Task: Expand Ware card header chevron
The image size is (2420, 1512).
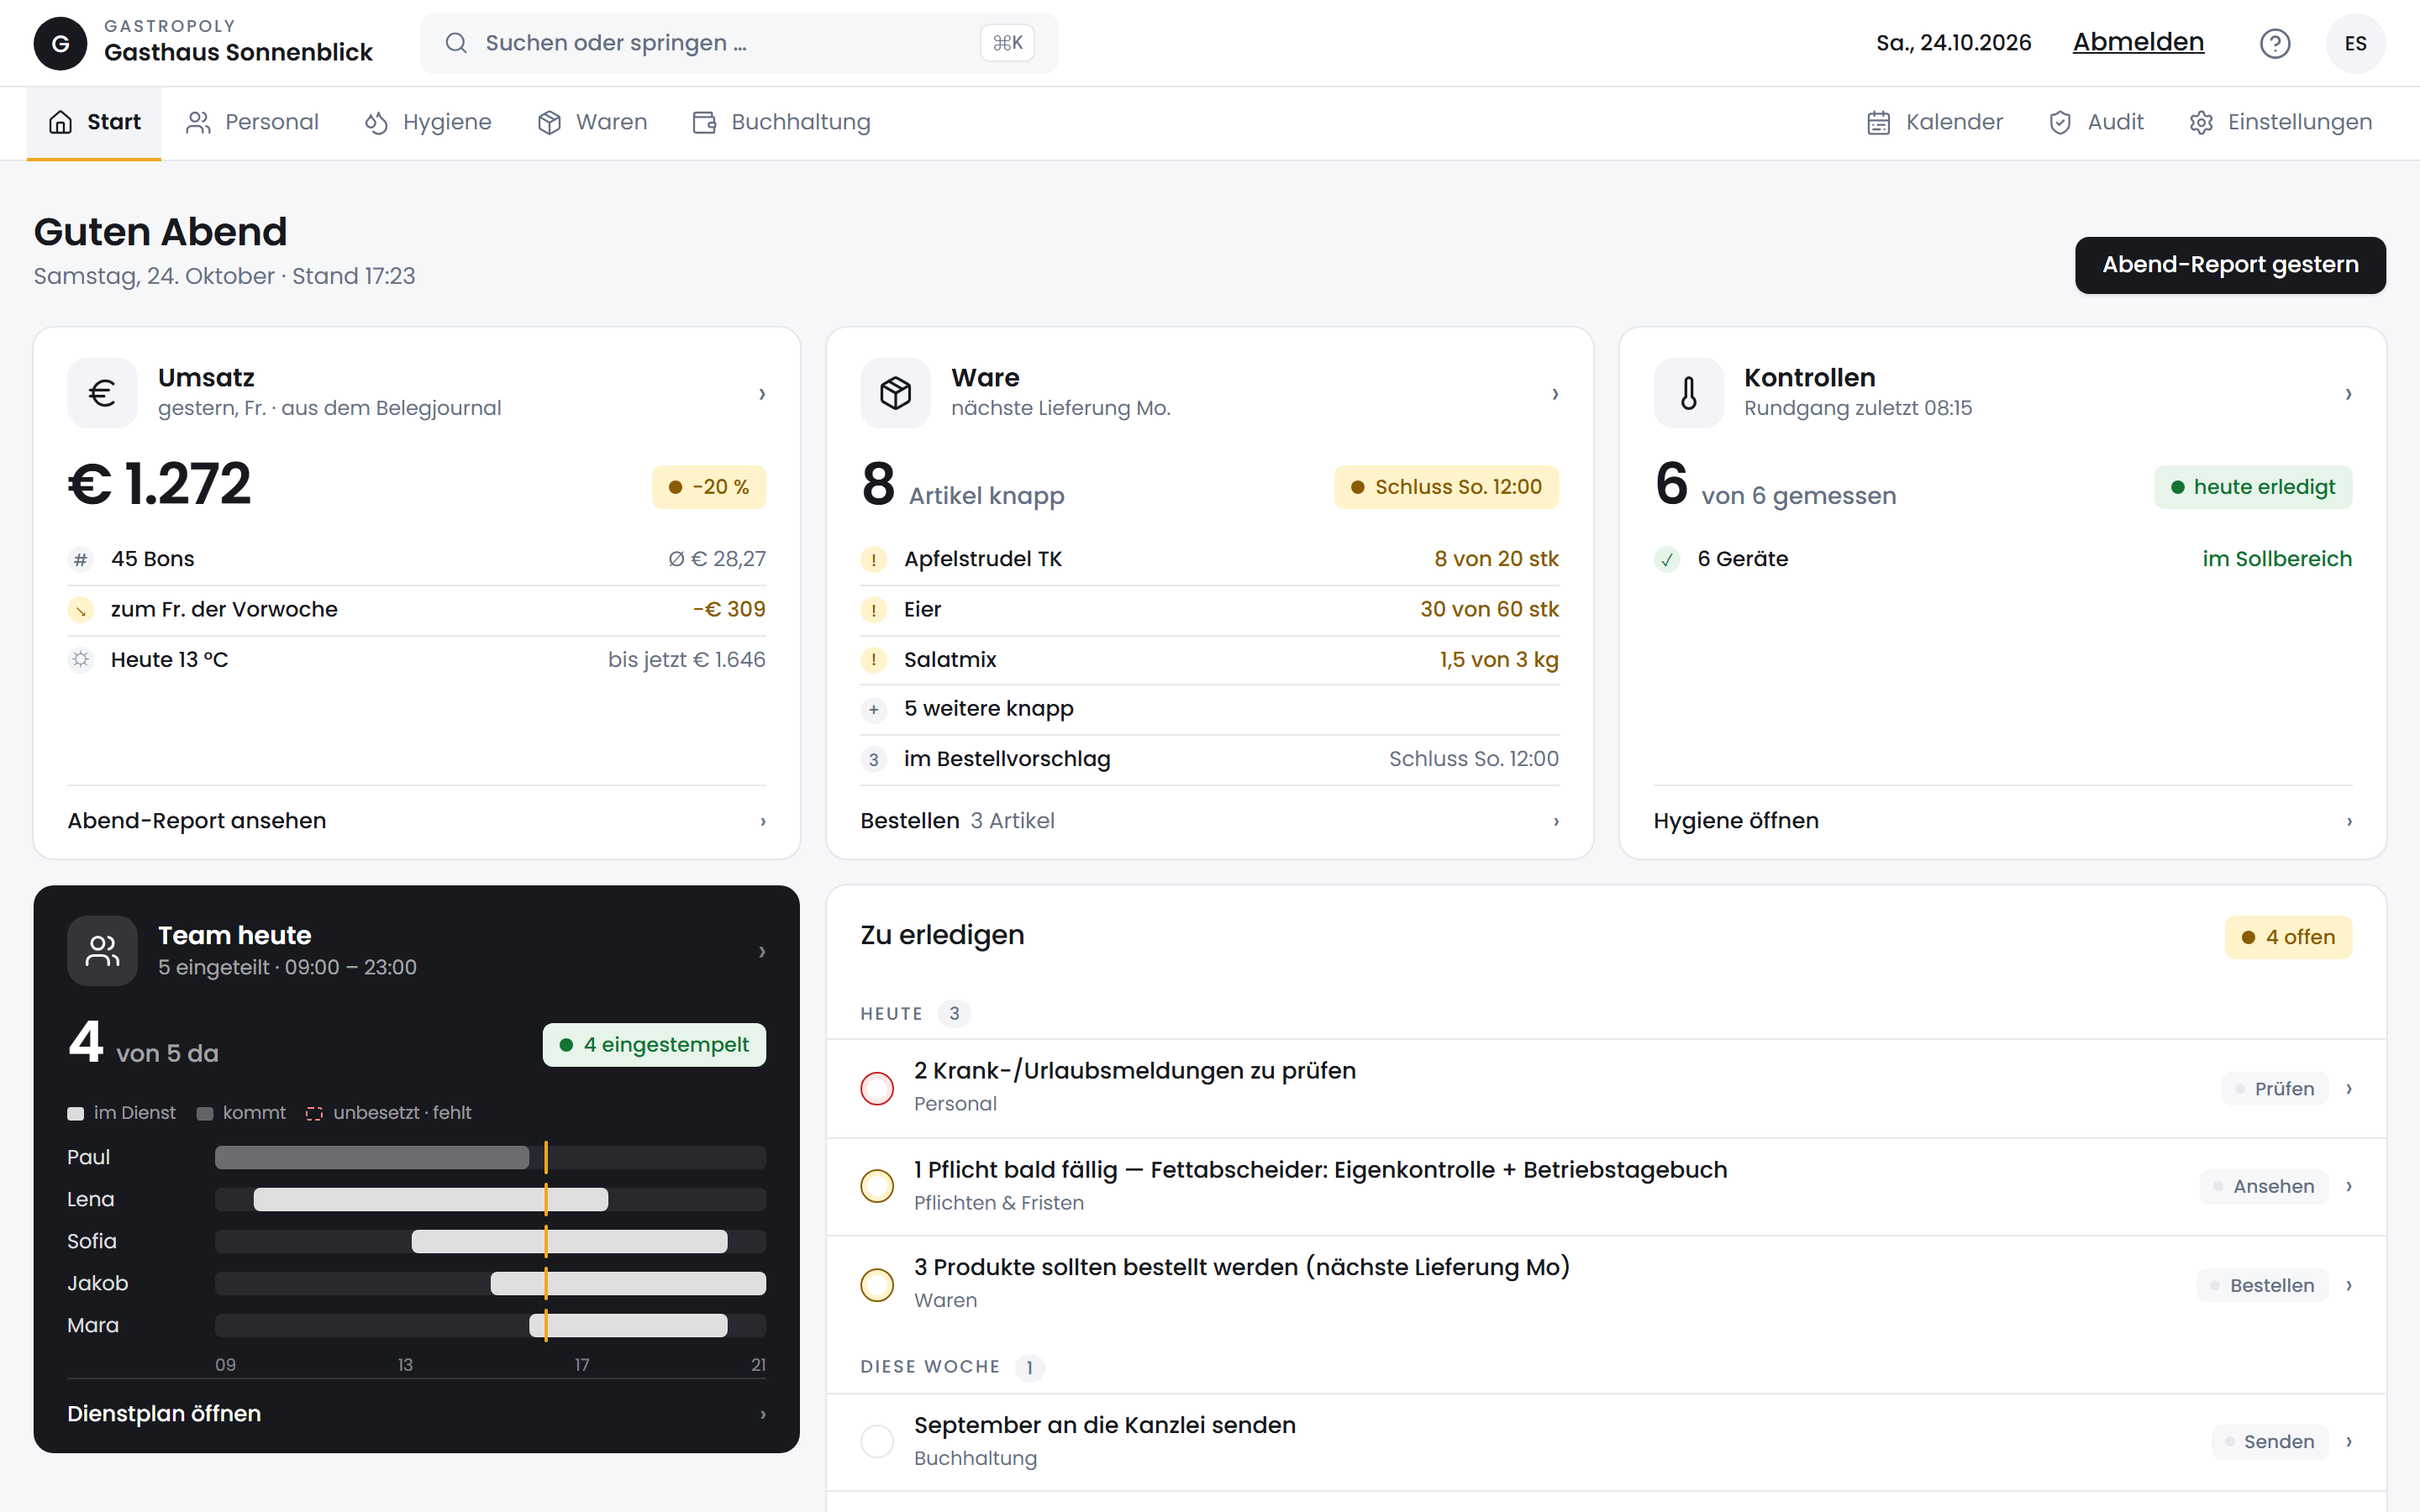Action: (x=1555, y=394)
